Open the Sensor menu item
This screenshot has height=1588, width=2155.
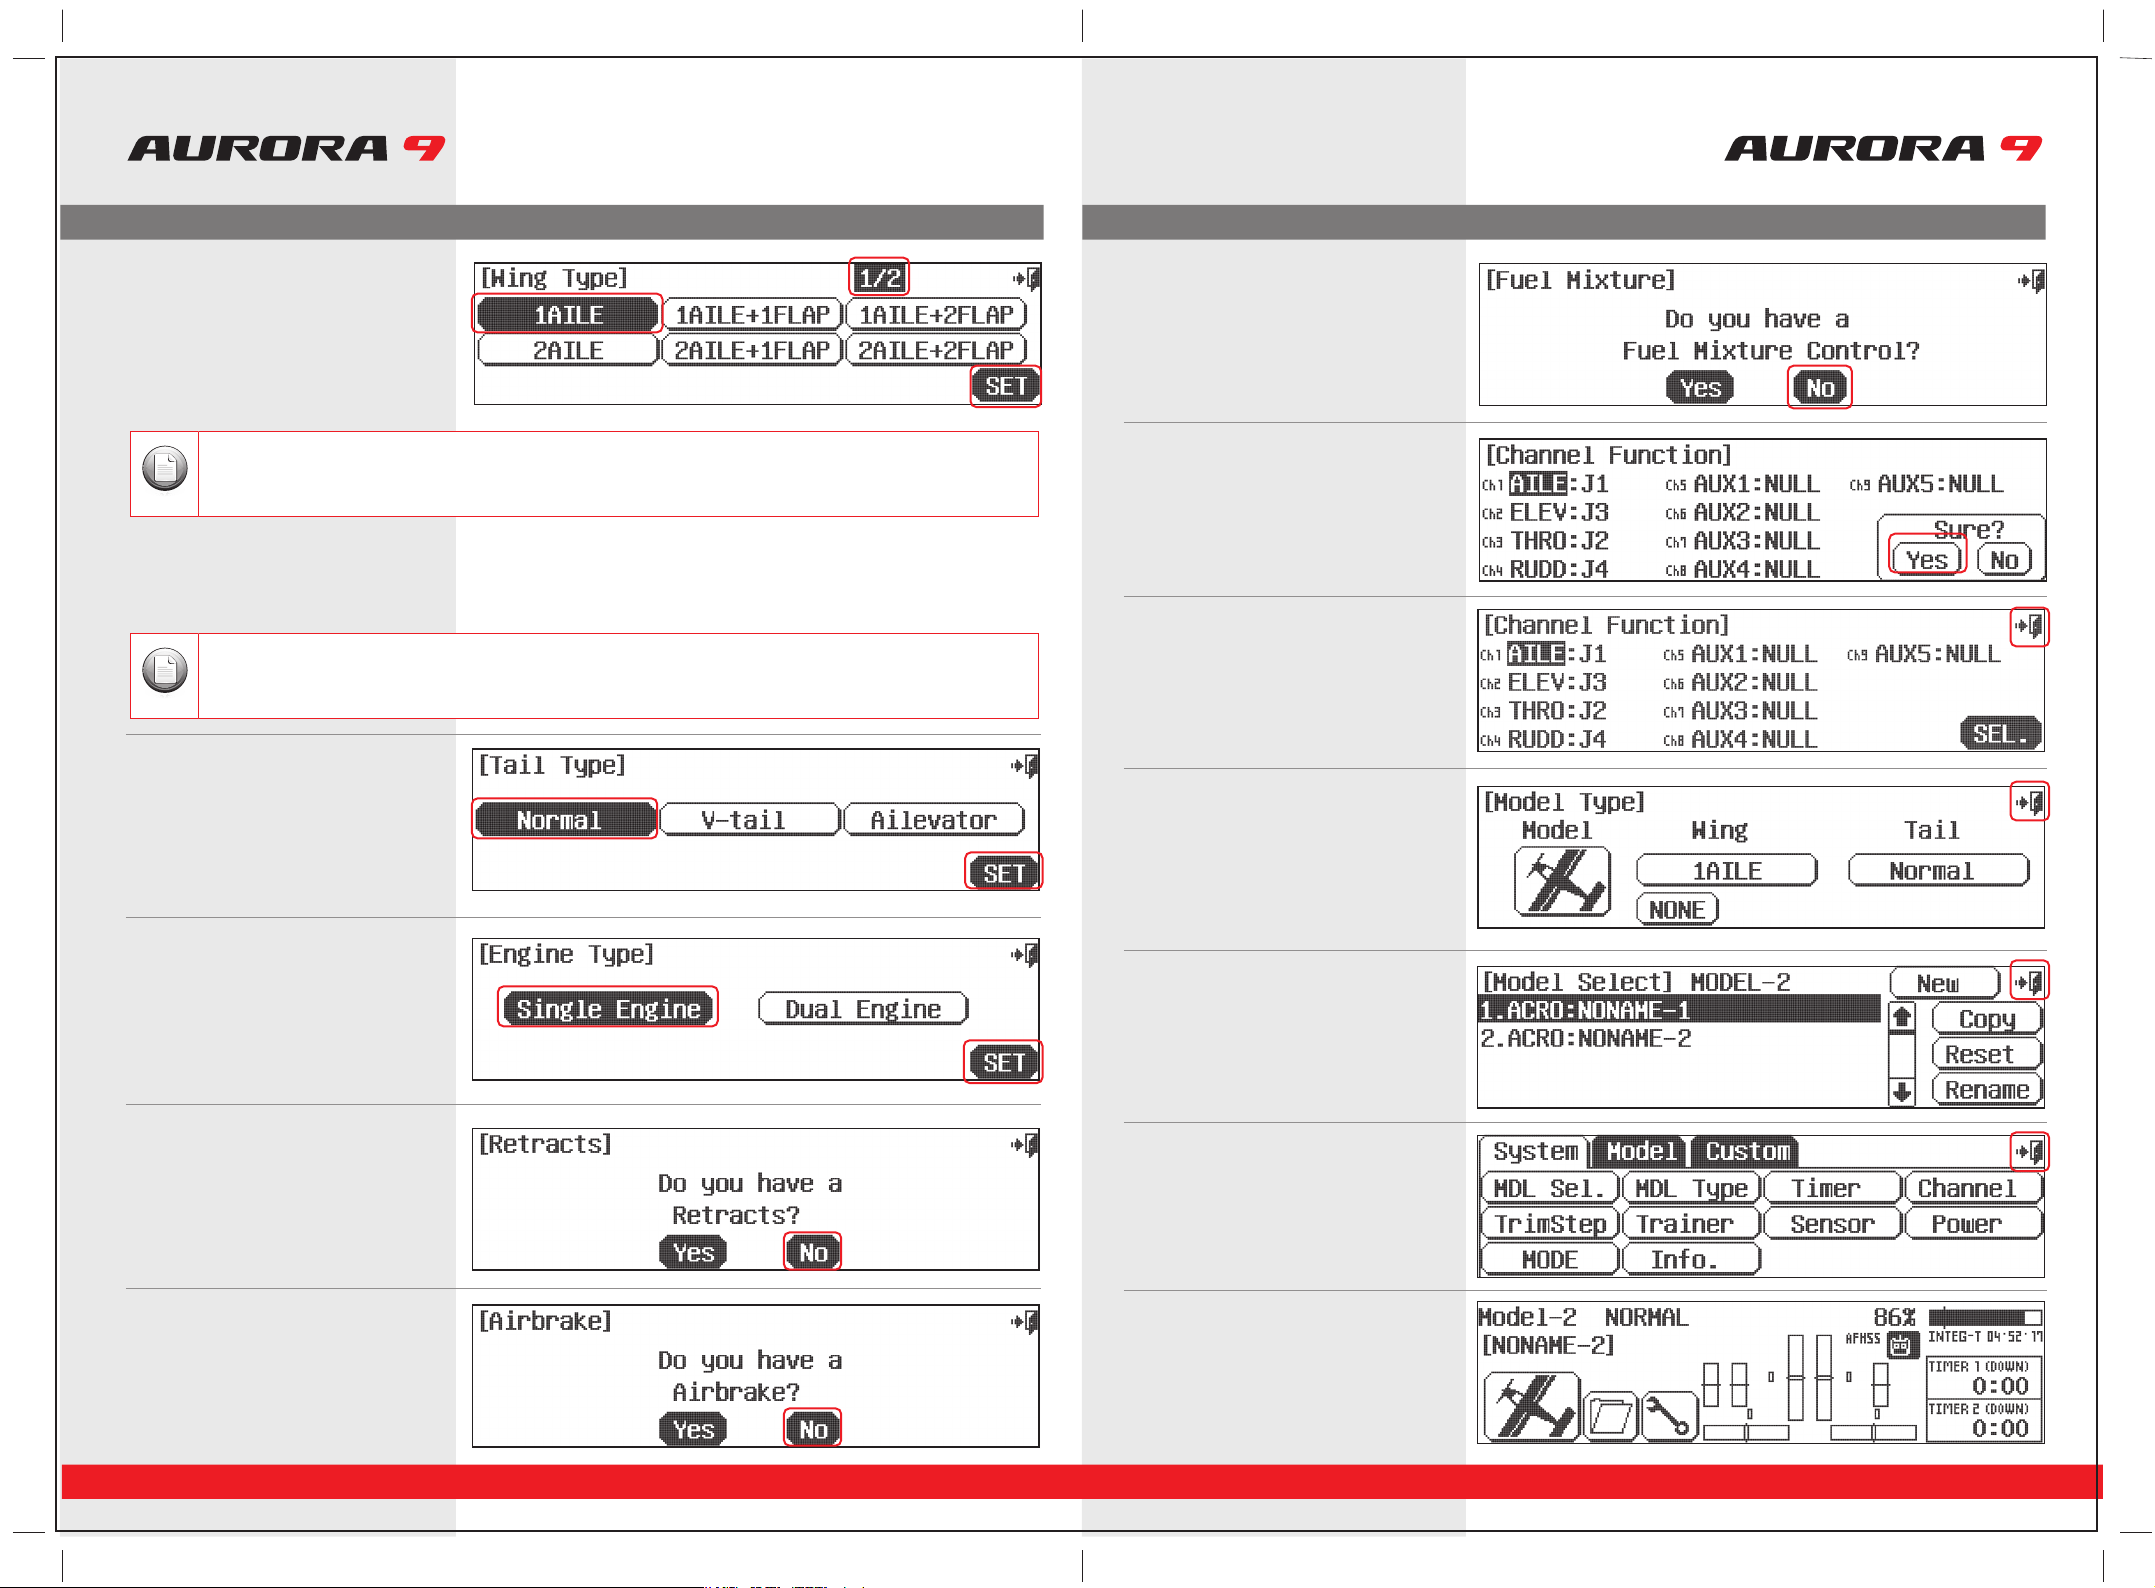click(1832, 1225)
